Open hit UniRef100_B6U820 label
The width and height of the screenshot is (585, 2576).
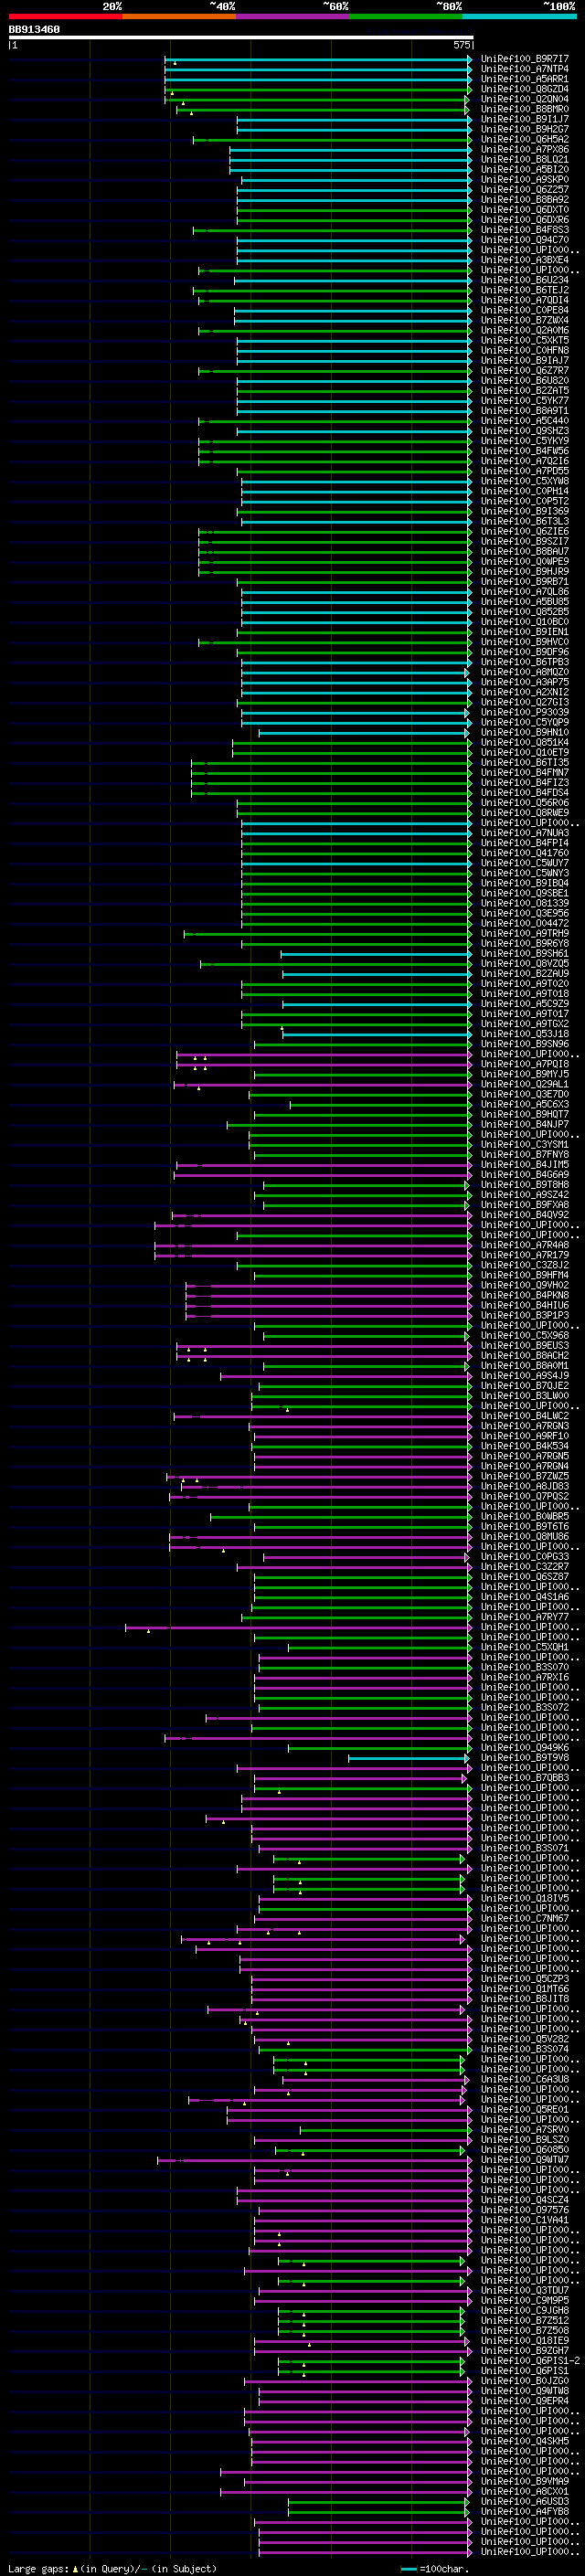point(525,380)
